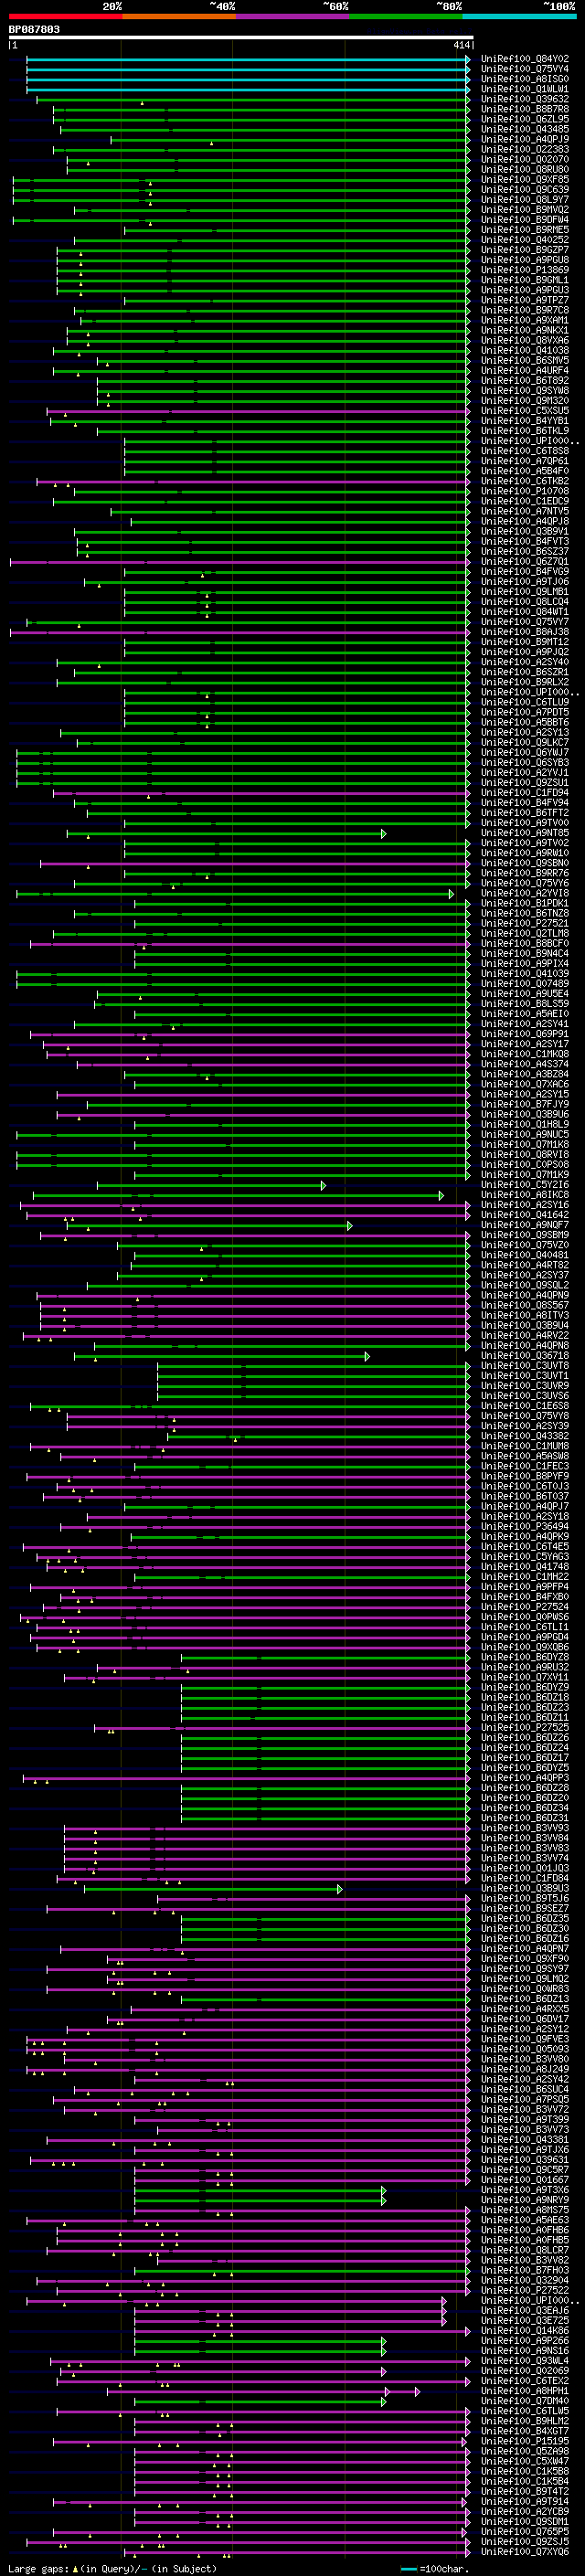Select the UniRef100_B8PYF9 label

pyautogui.click(x=524, y=1477)
